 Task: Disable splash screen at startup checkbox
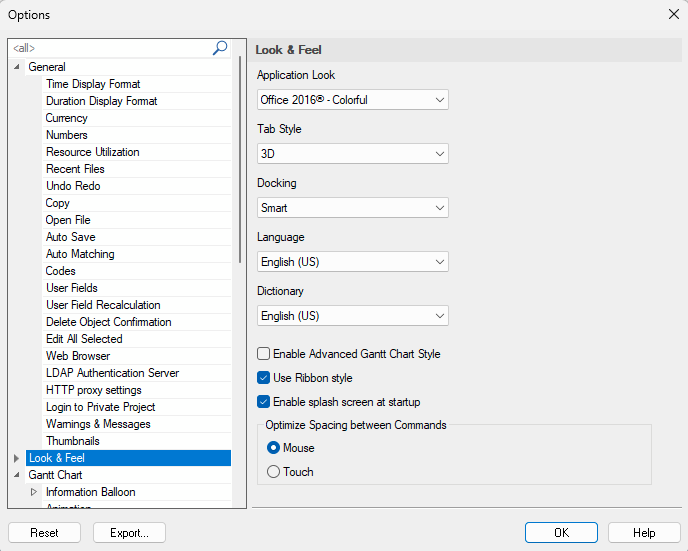point(264,402)
